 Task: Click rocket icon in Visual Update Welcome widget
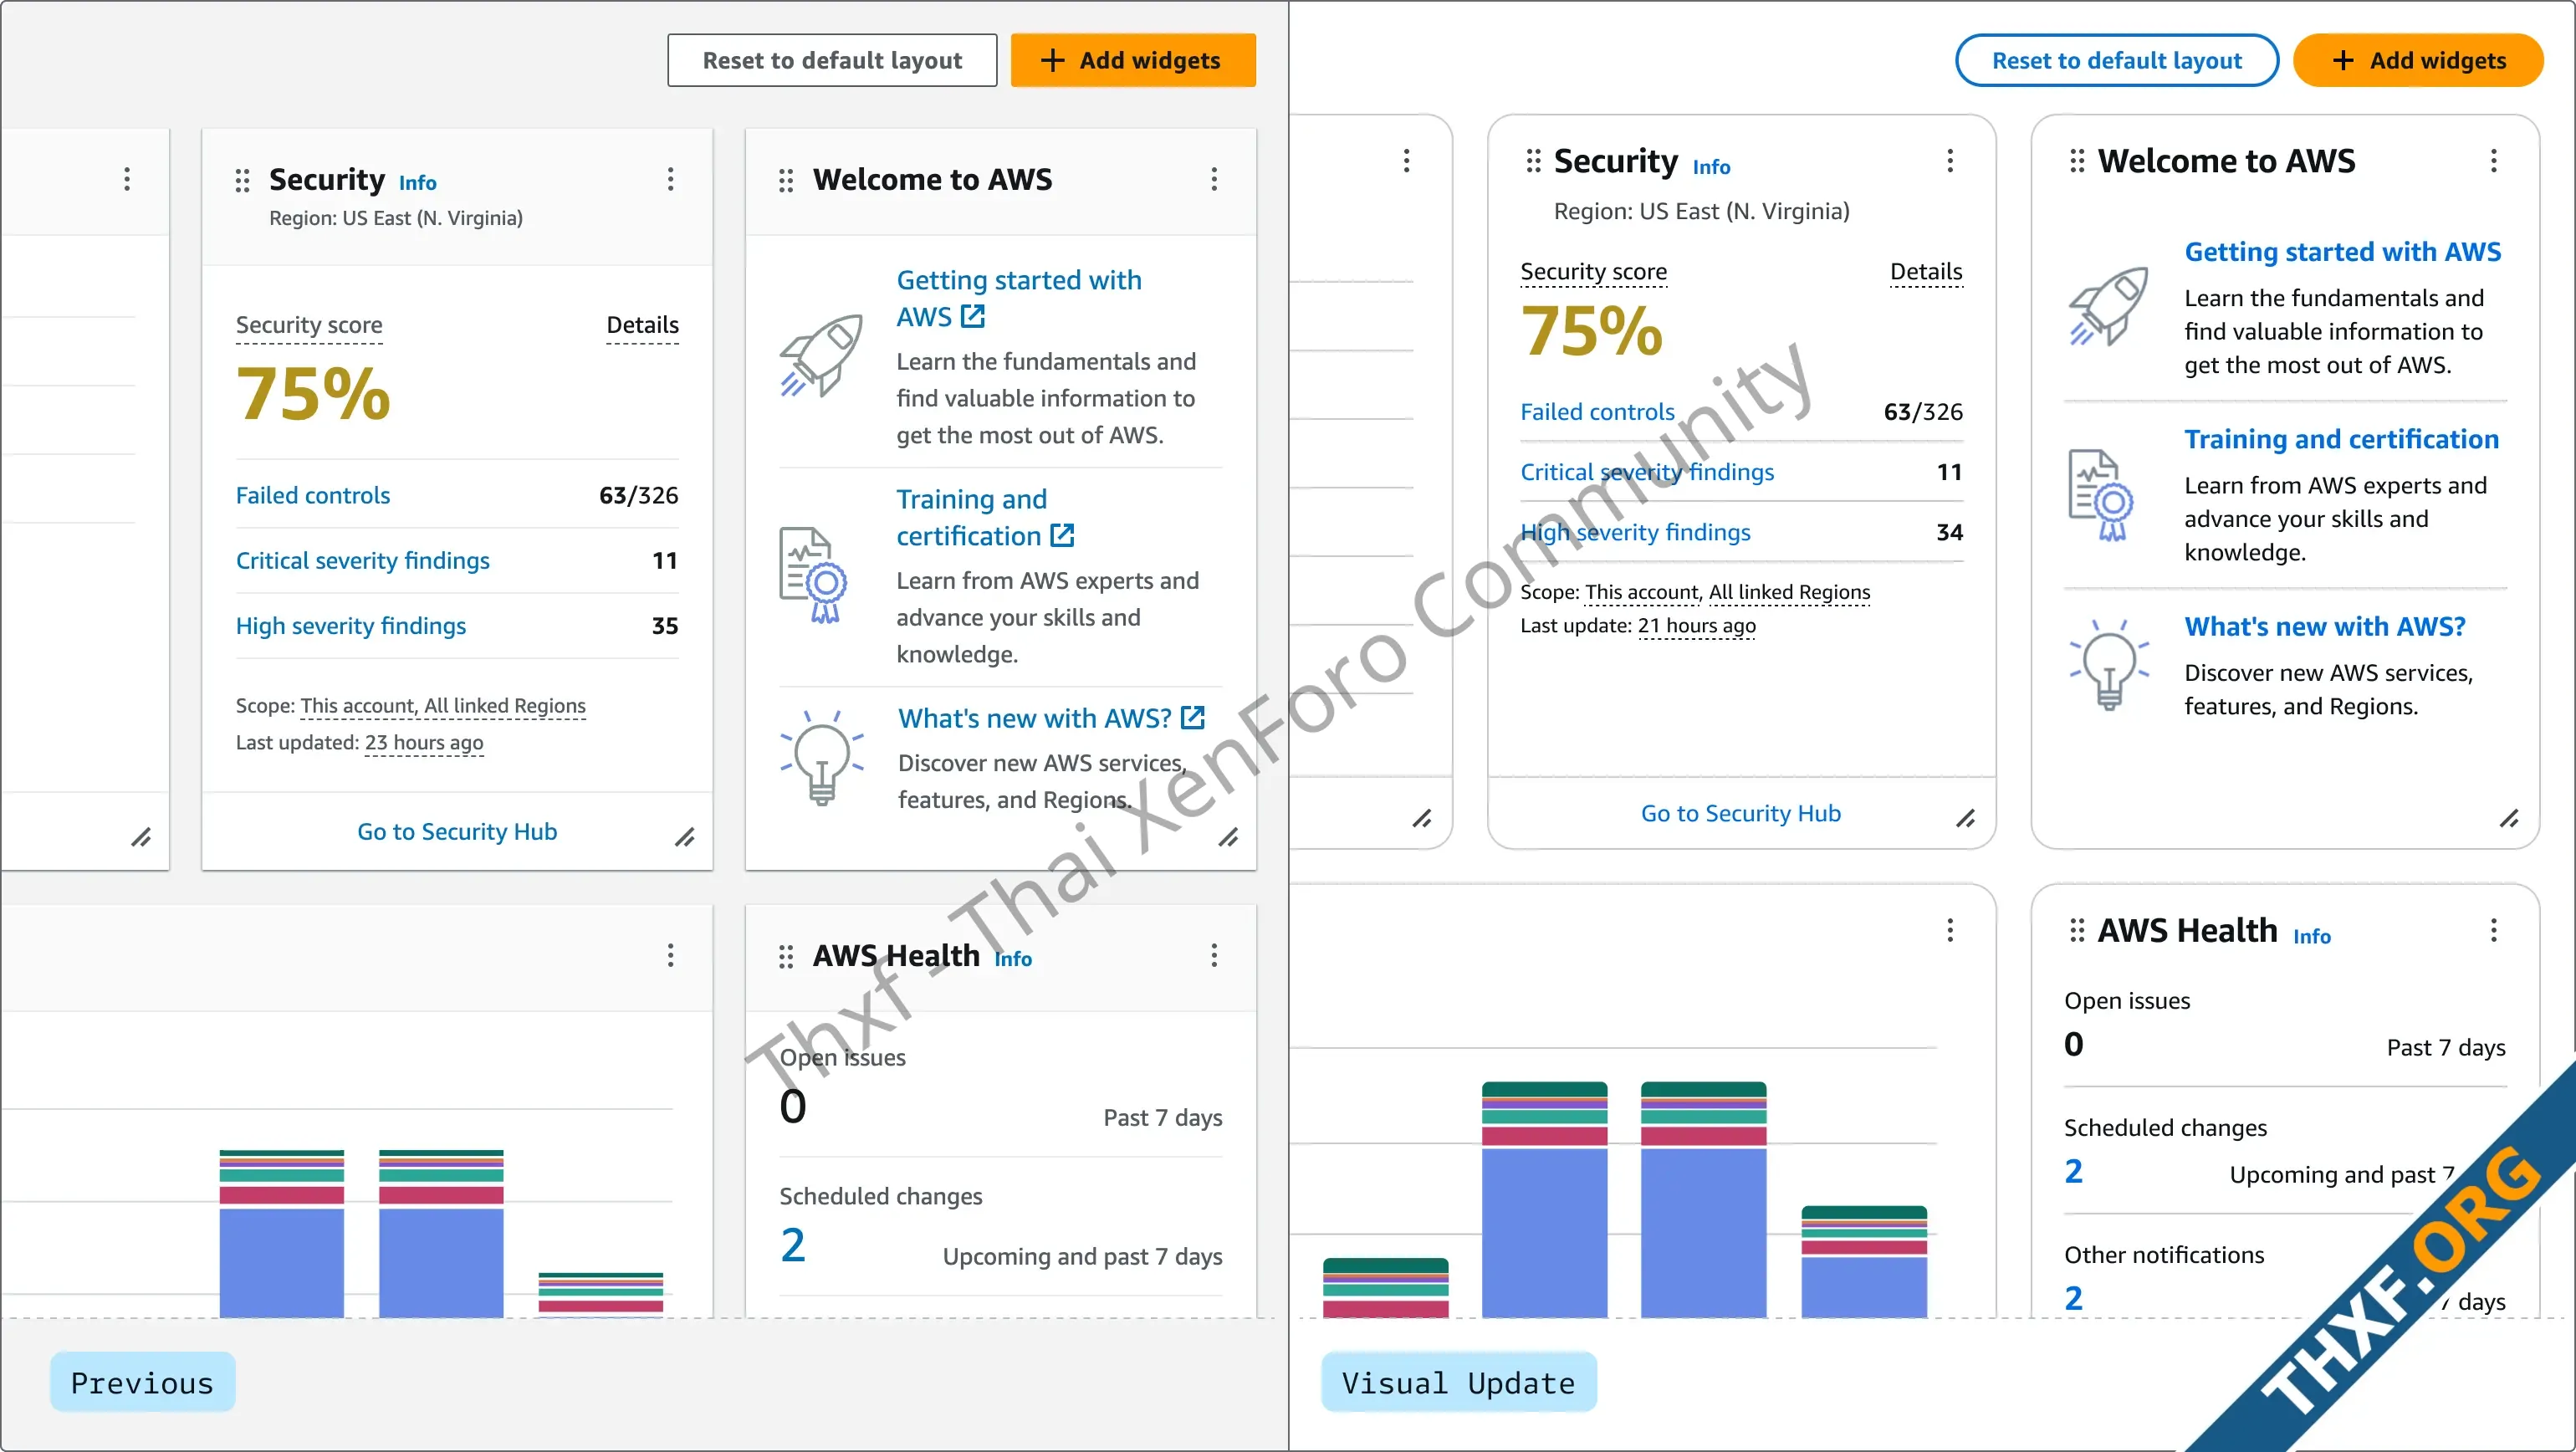click(2109, 306)
